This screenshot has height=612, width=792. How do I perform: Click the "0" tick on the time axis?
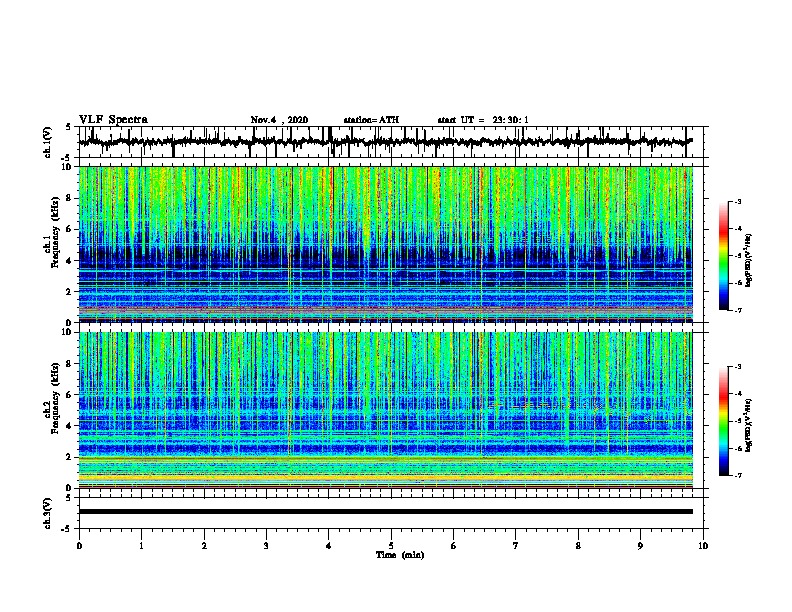pos(79,546)
